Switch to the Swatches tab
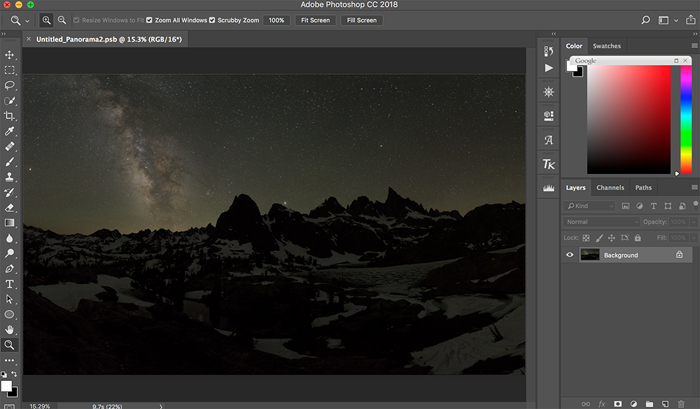 pos(606,46)
